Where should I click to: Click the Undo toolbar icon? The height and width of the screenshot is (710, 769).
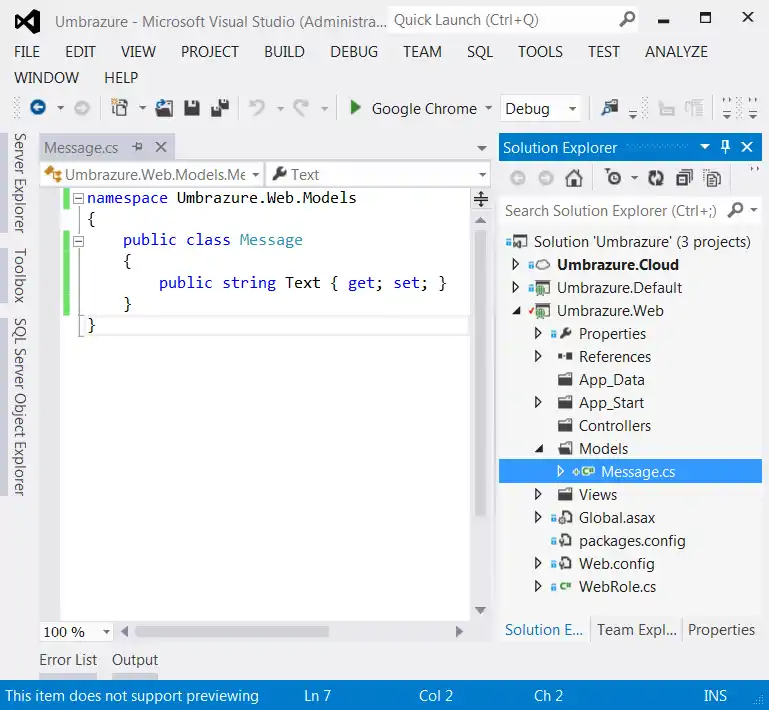pos(256,108)
